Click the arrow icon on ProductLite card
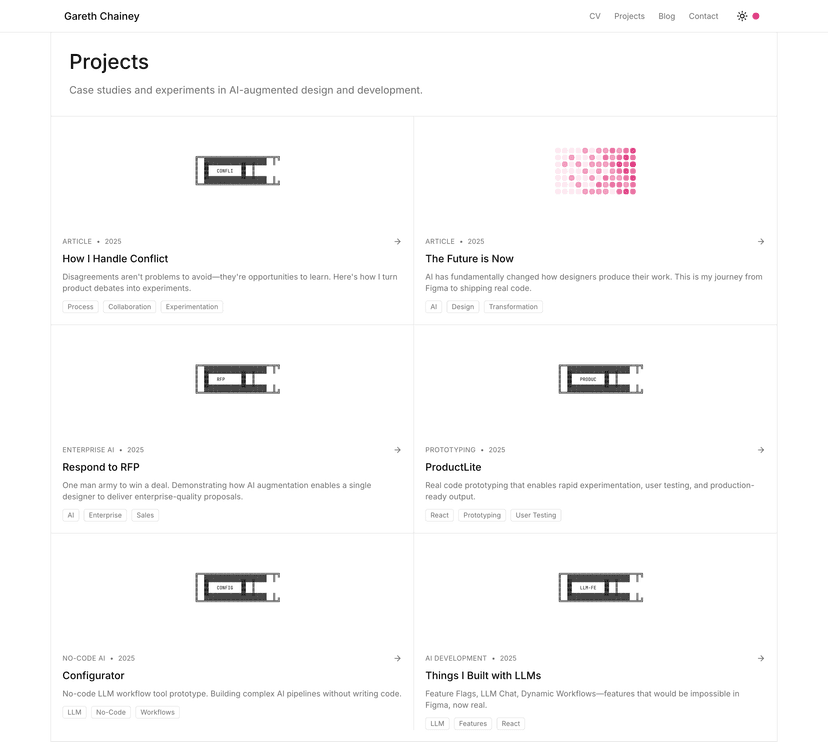The height and width of the screenshot is (742, 828). click(x=761, y=450)
